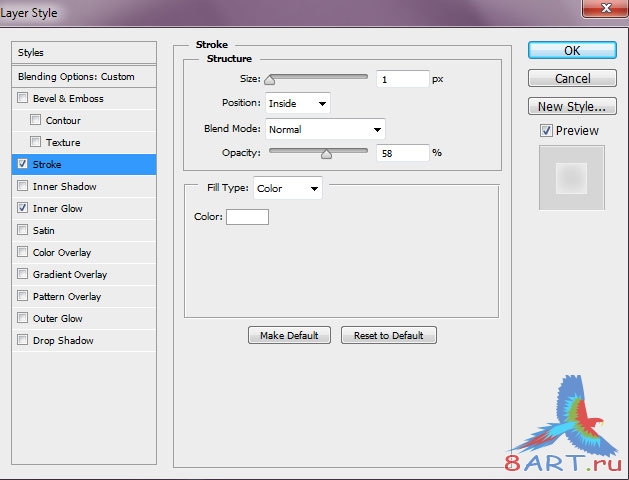Click the OK button
Image resolution: width=629 pixels, height=480 pixels.
572,51
